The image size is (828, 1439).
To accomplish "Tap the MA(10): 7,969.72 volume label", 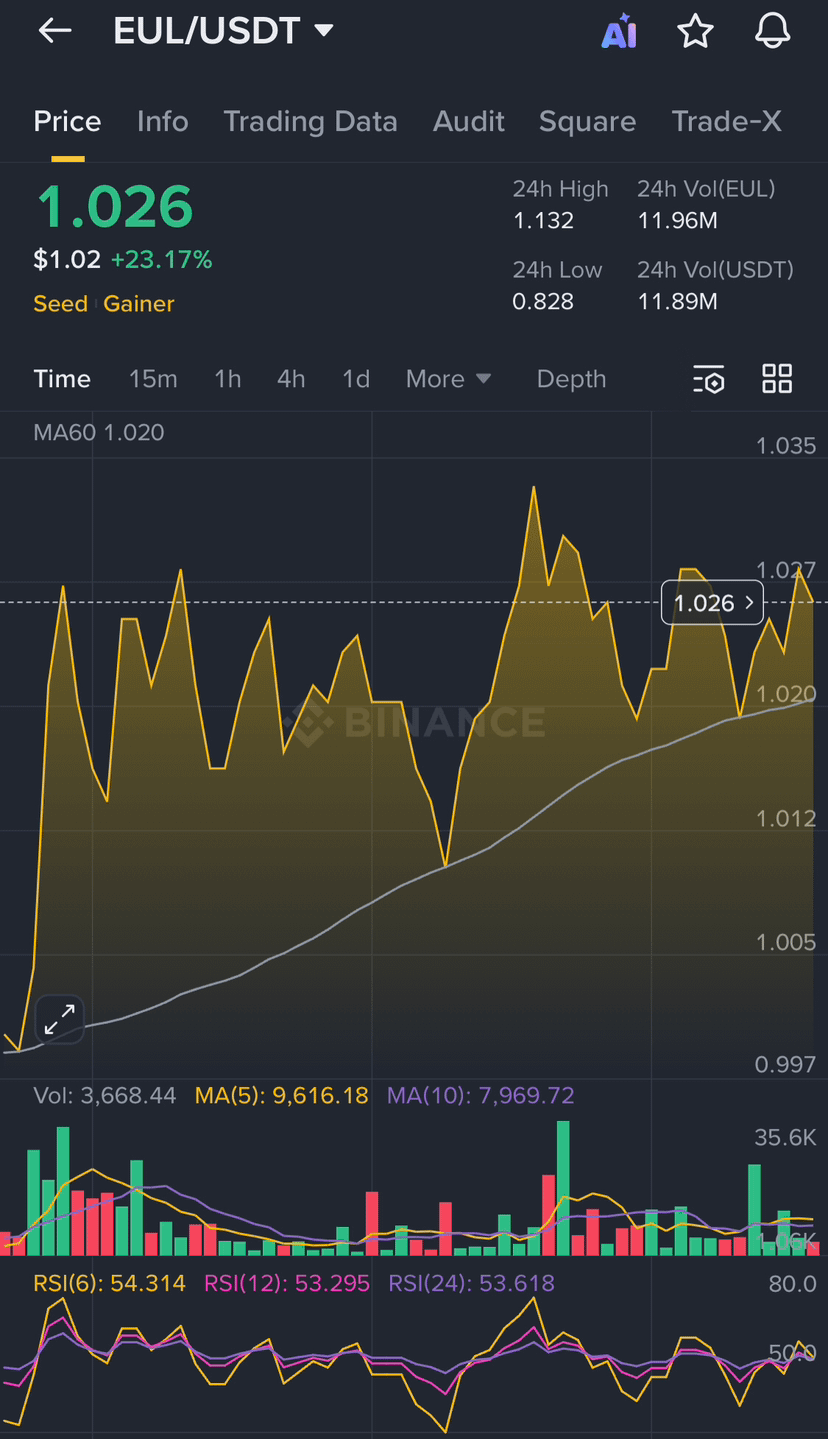I will [481, 1096].
